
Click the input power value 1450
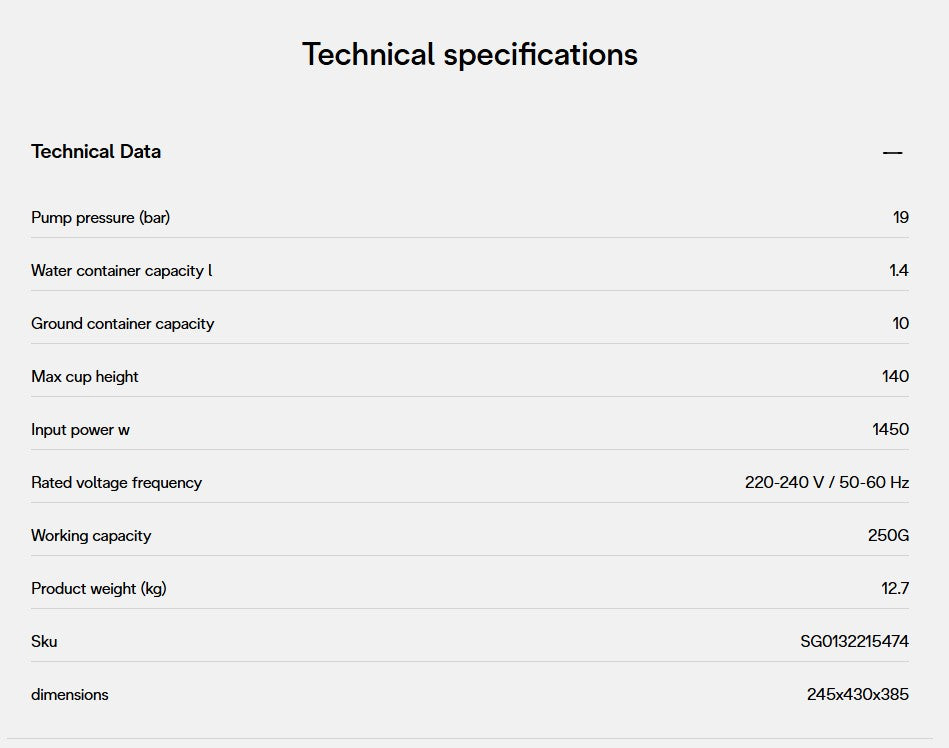(x=890, y=430)
